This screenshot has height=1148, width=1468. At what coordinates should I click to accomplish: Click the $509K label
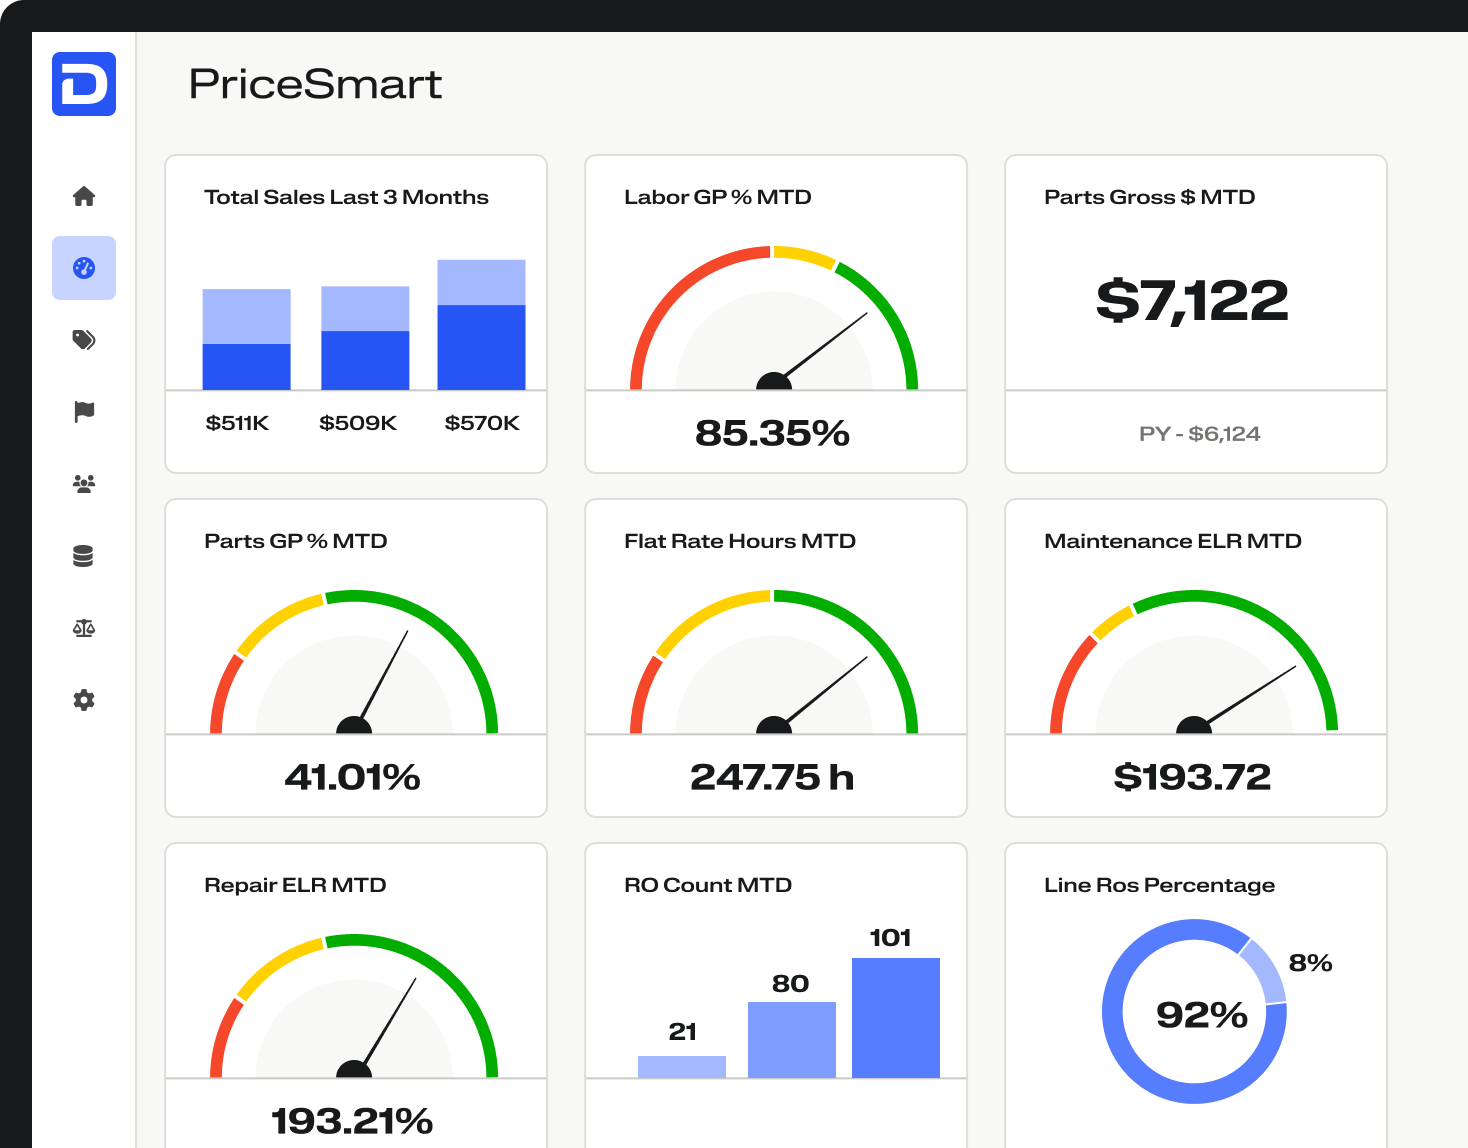tap(358, 423)
